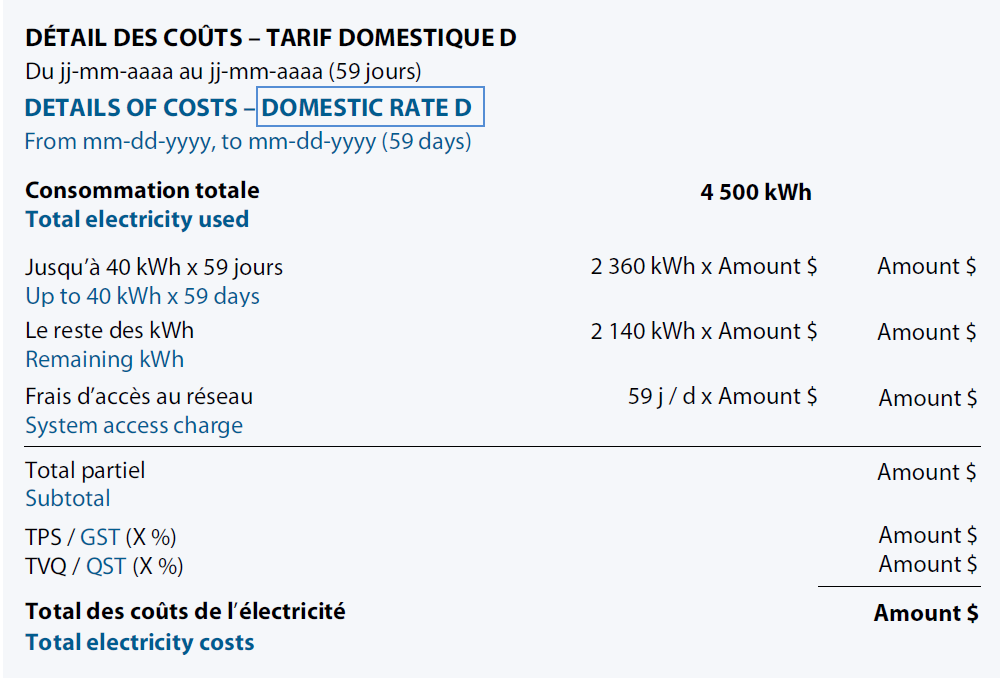Select the Consommation totale label
1000x681 pixels.
[142, 190]
